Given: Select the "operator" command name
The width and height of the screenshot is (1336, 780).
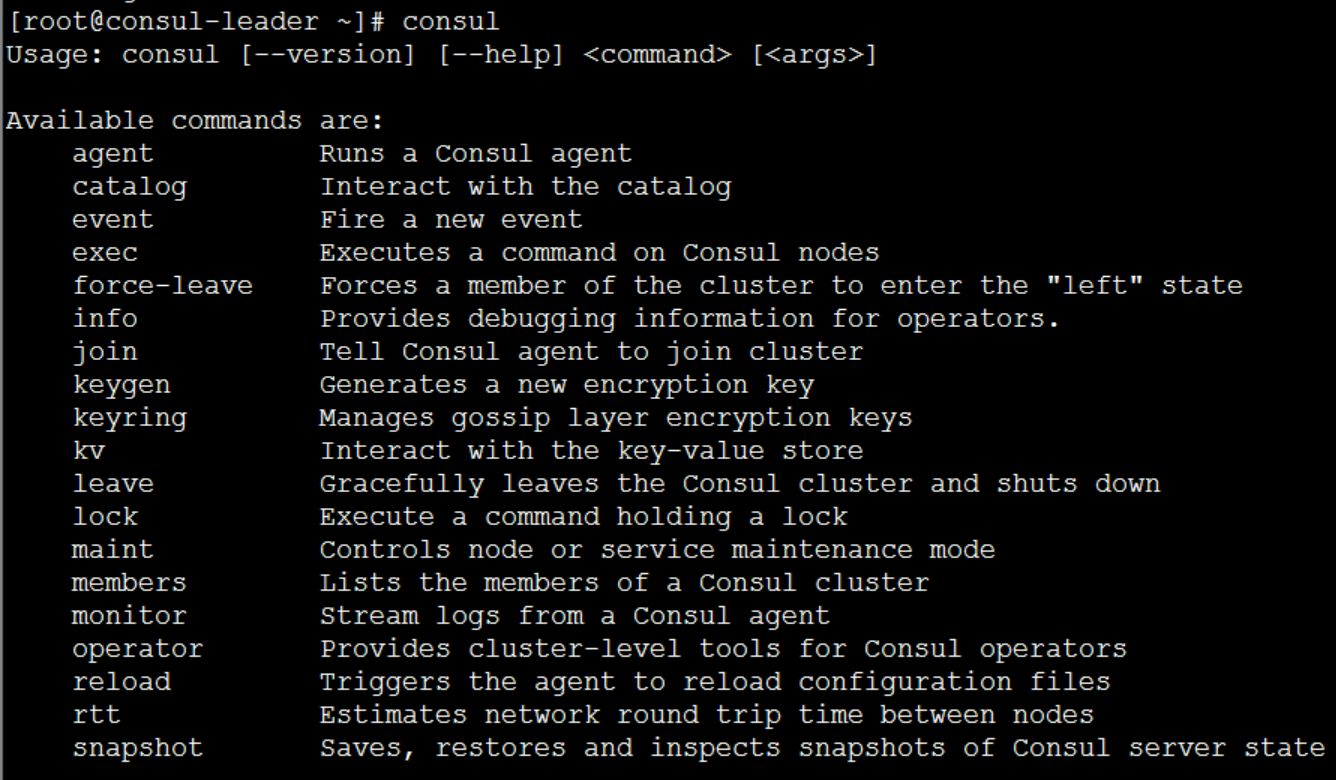Looking at the screenshot, I should click(x=137, y=649).
